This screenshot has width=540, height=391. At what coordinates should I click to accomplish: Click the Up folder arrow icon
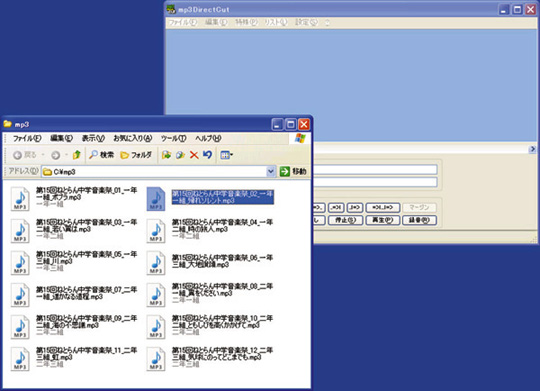click(x=76, y=155)
